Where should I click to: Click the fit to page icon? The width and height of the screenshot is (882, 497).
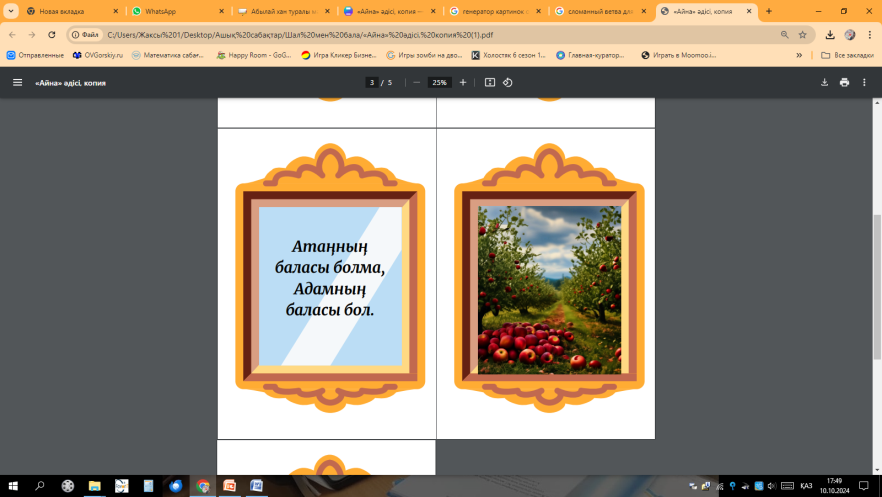(490, 83)
